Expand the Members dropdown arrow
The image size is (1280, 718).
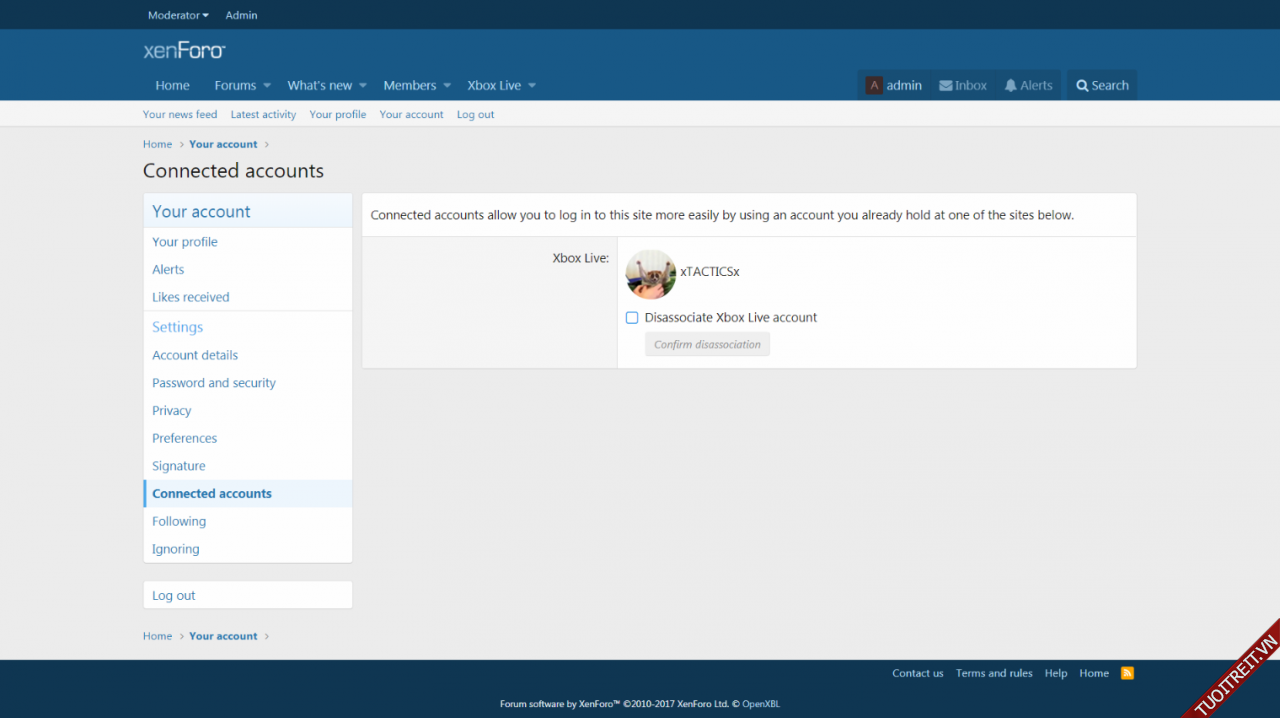tap(447, 86)
